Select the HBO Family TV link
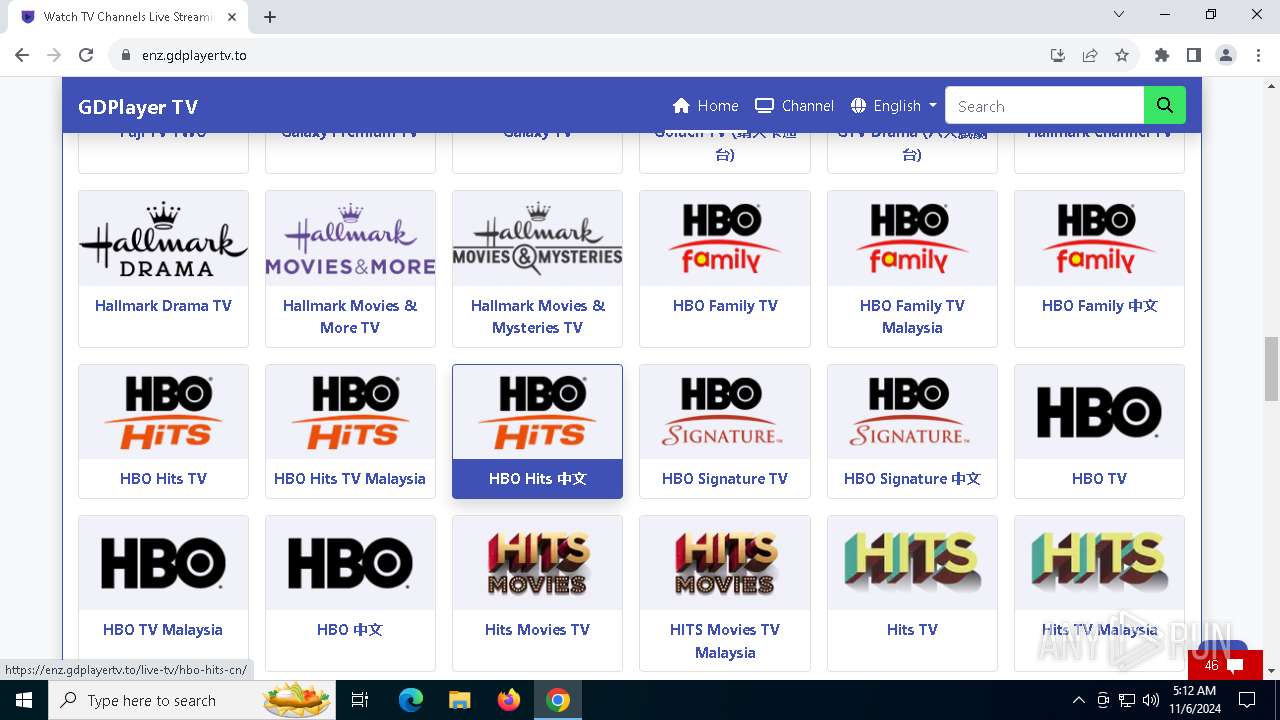Viewport: 1280px width, 720px height. pos(725,306)
